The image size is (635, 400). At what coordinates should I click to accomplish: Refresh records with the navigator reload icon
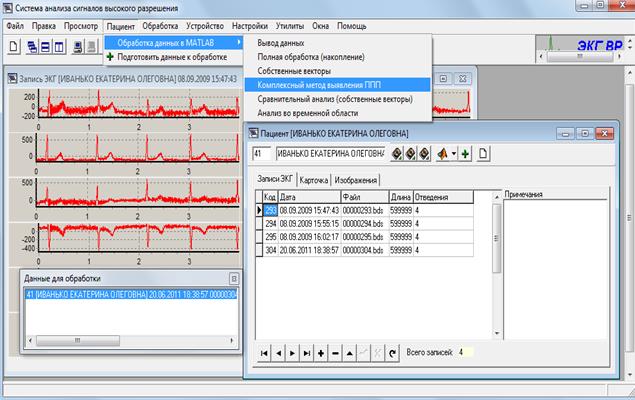pos(391,353)
